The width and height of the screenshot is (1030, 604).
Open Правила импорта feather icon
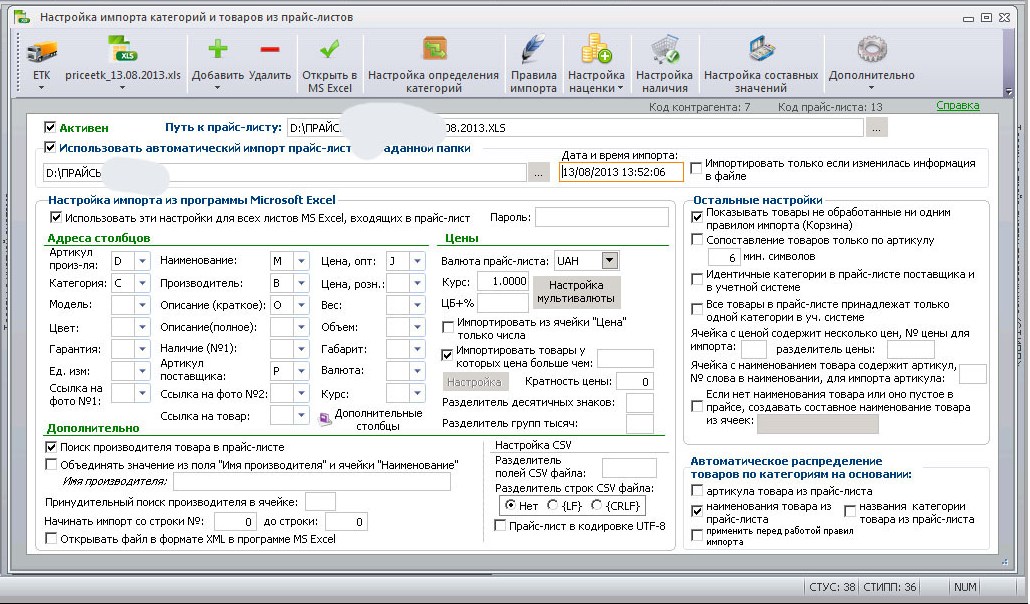click(x=533, y=50)
